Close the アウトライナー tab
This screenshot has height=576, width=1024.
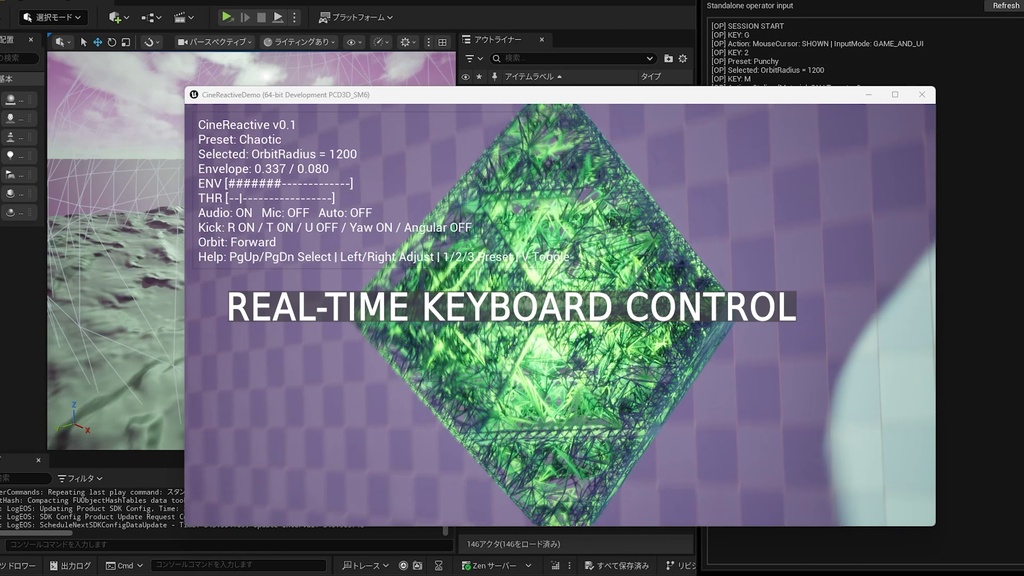pos(541,40)
